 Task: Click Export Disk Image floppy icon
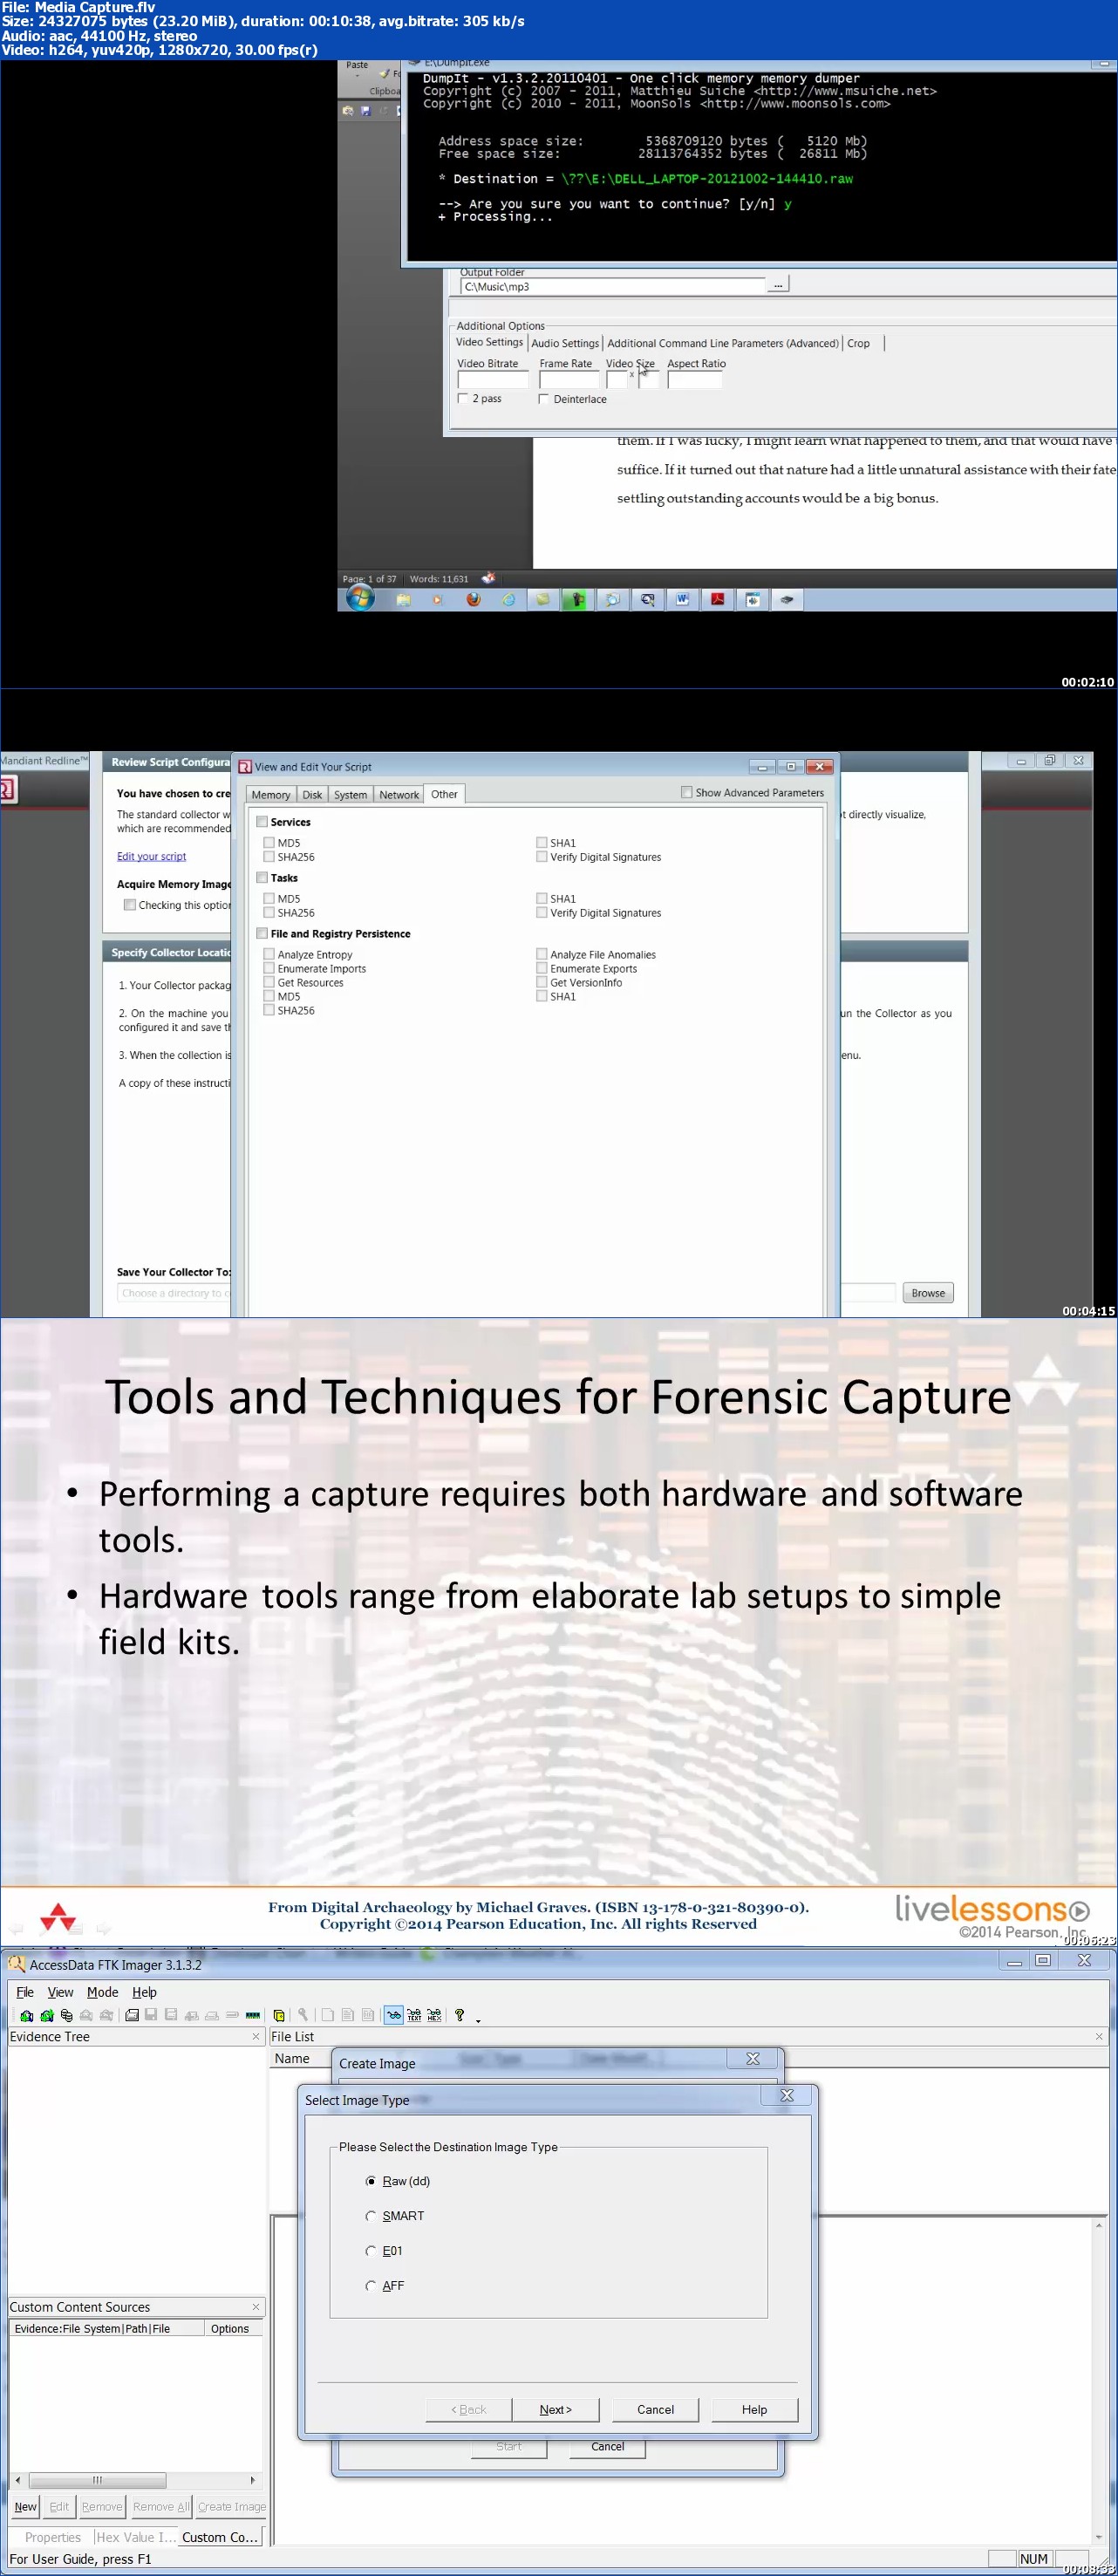pyautogui.click(x=151, y=2015)
